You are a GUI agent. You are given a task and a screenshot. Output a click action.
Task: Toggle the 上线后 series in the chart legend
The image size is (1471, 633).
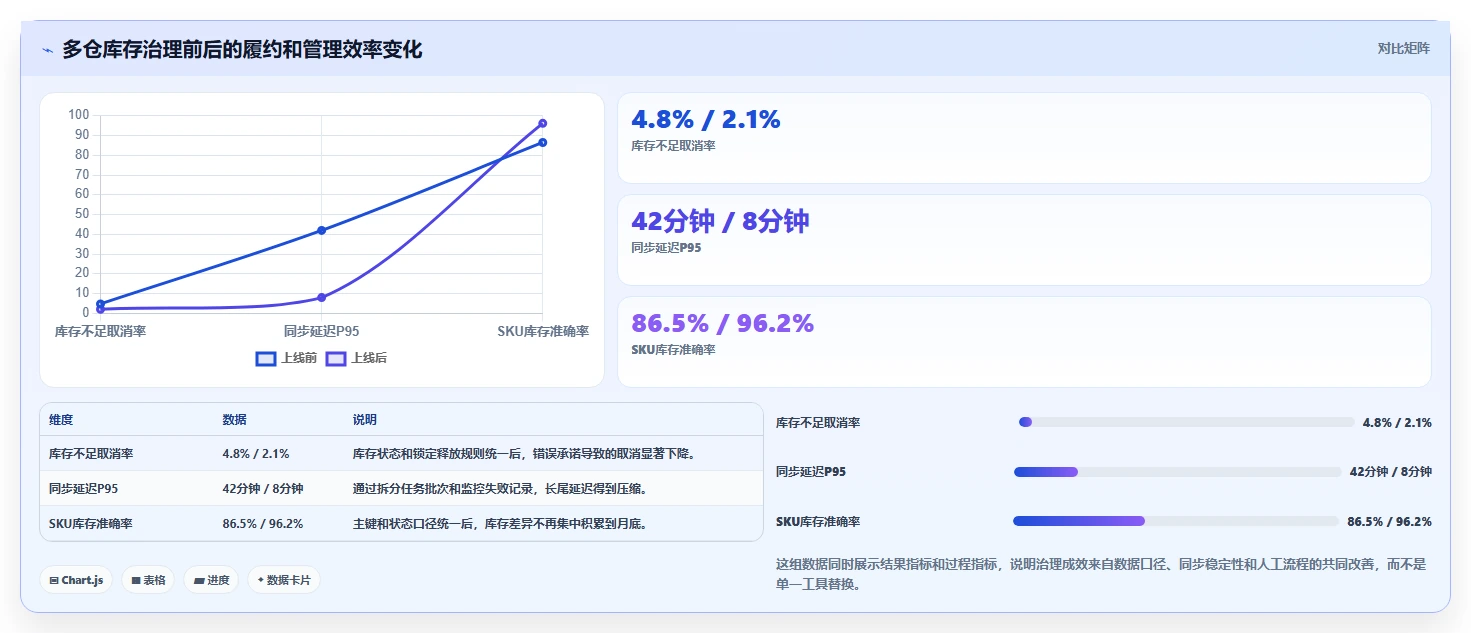pos(356,358)
